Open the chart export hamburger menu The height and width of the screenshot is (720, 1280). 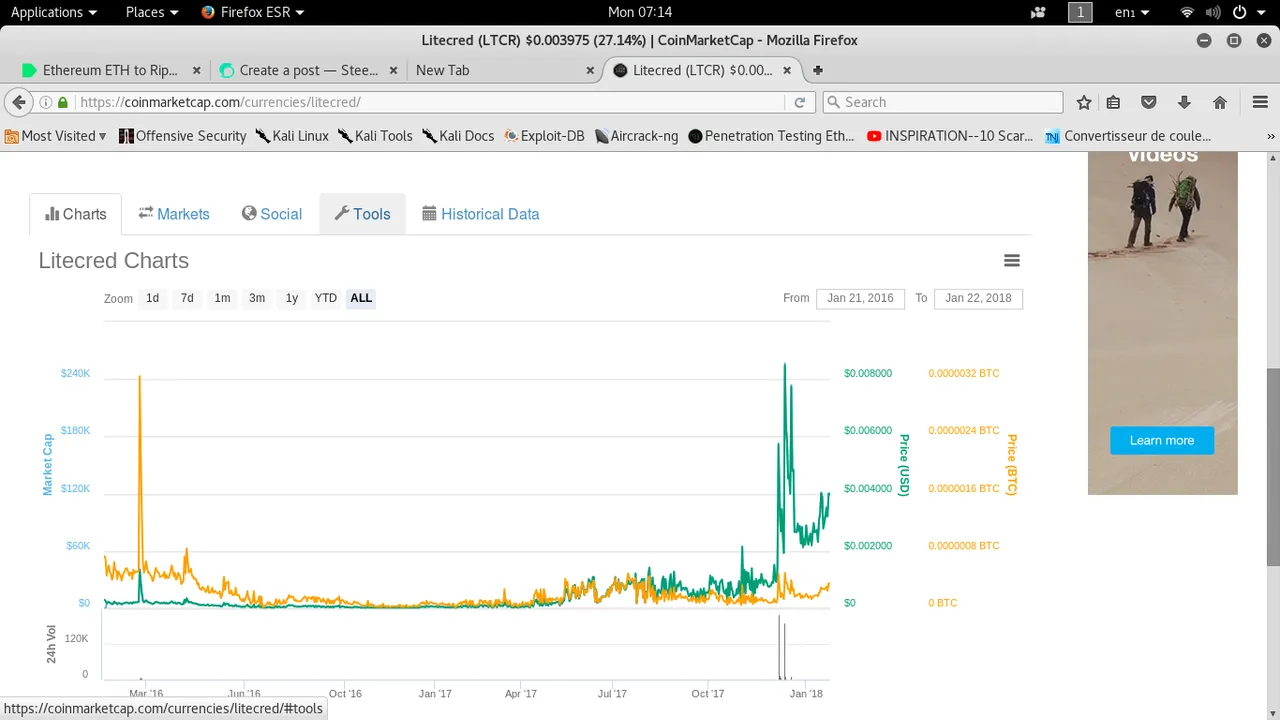click(x=1012, y=261)
